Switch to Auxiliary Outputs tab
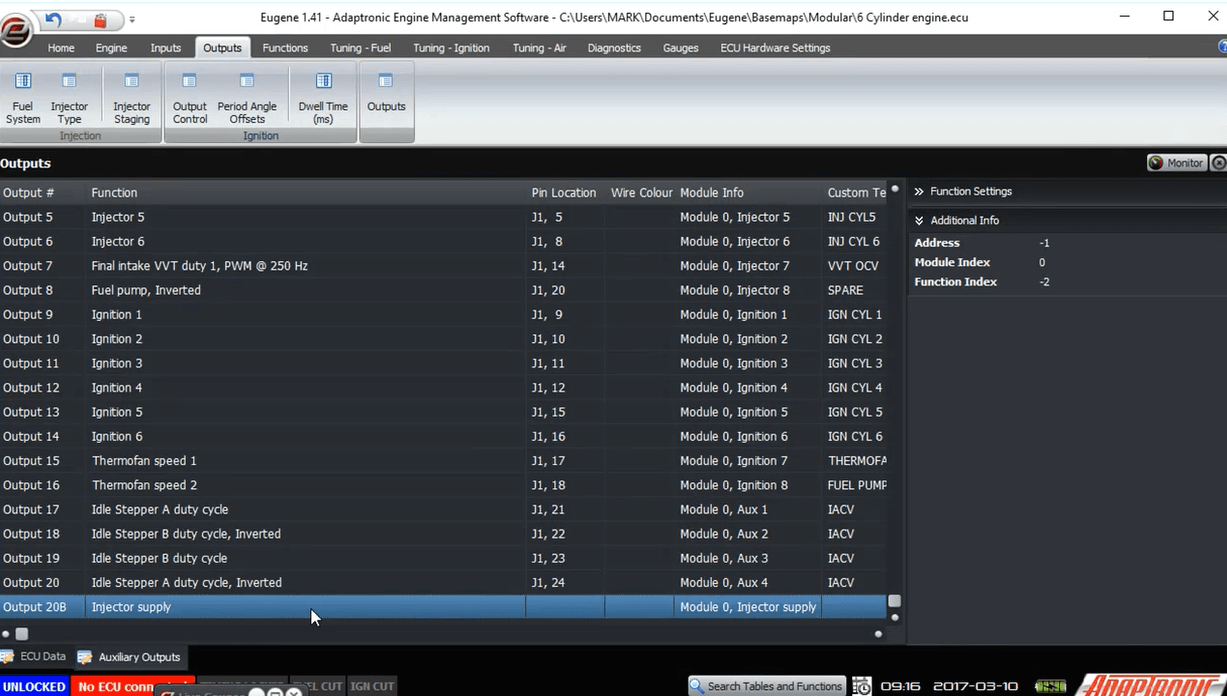The height and width of the screenshot is (696, 1227). (x=129, y=657)
